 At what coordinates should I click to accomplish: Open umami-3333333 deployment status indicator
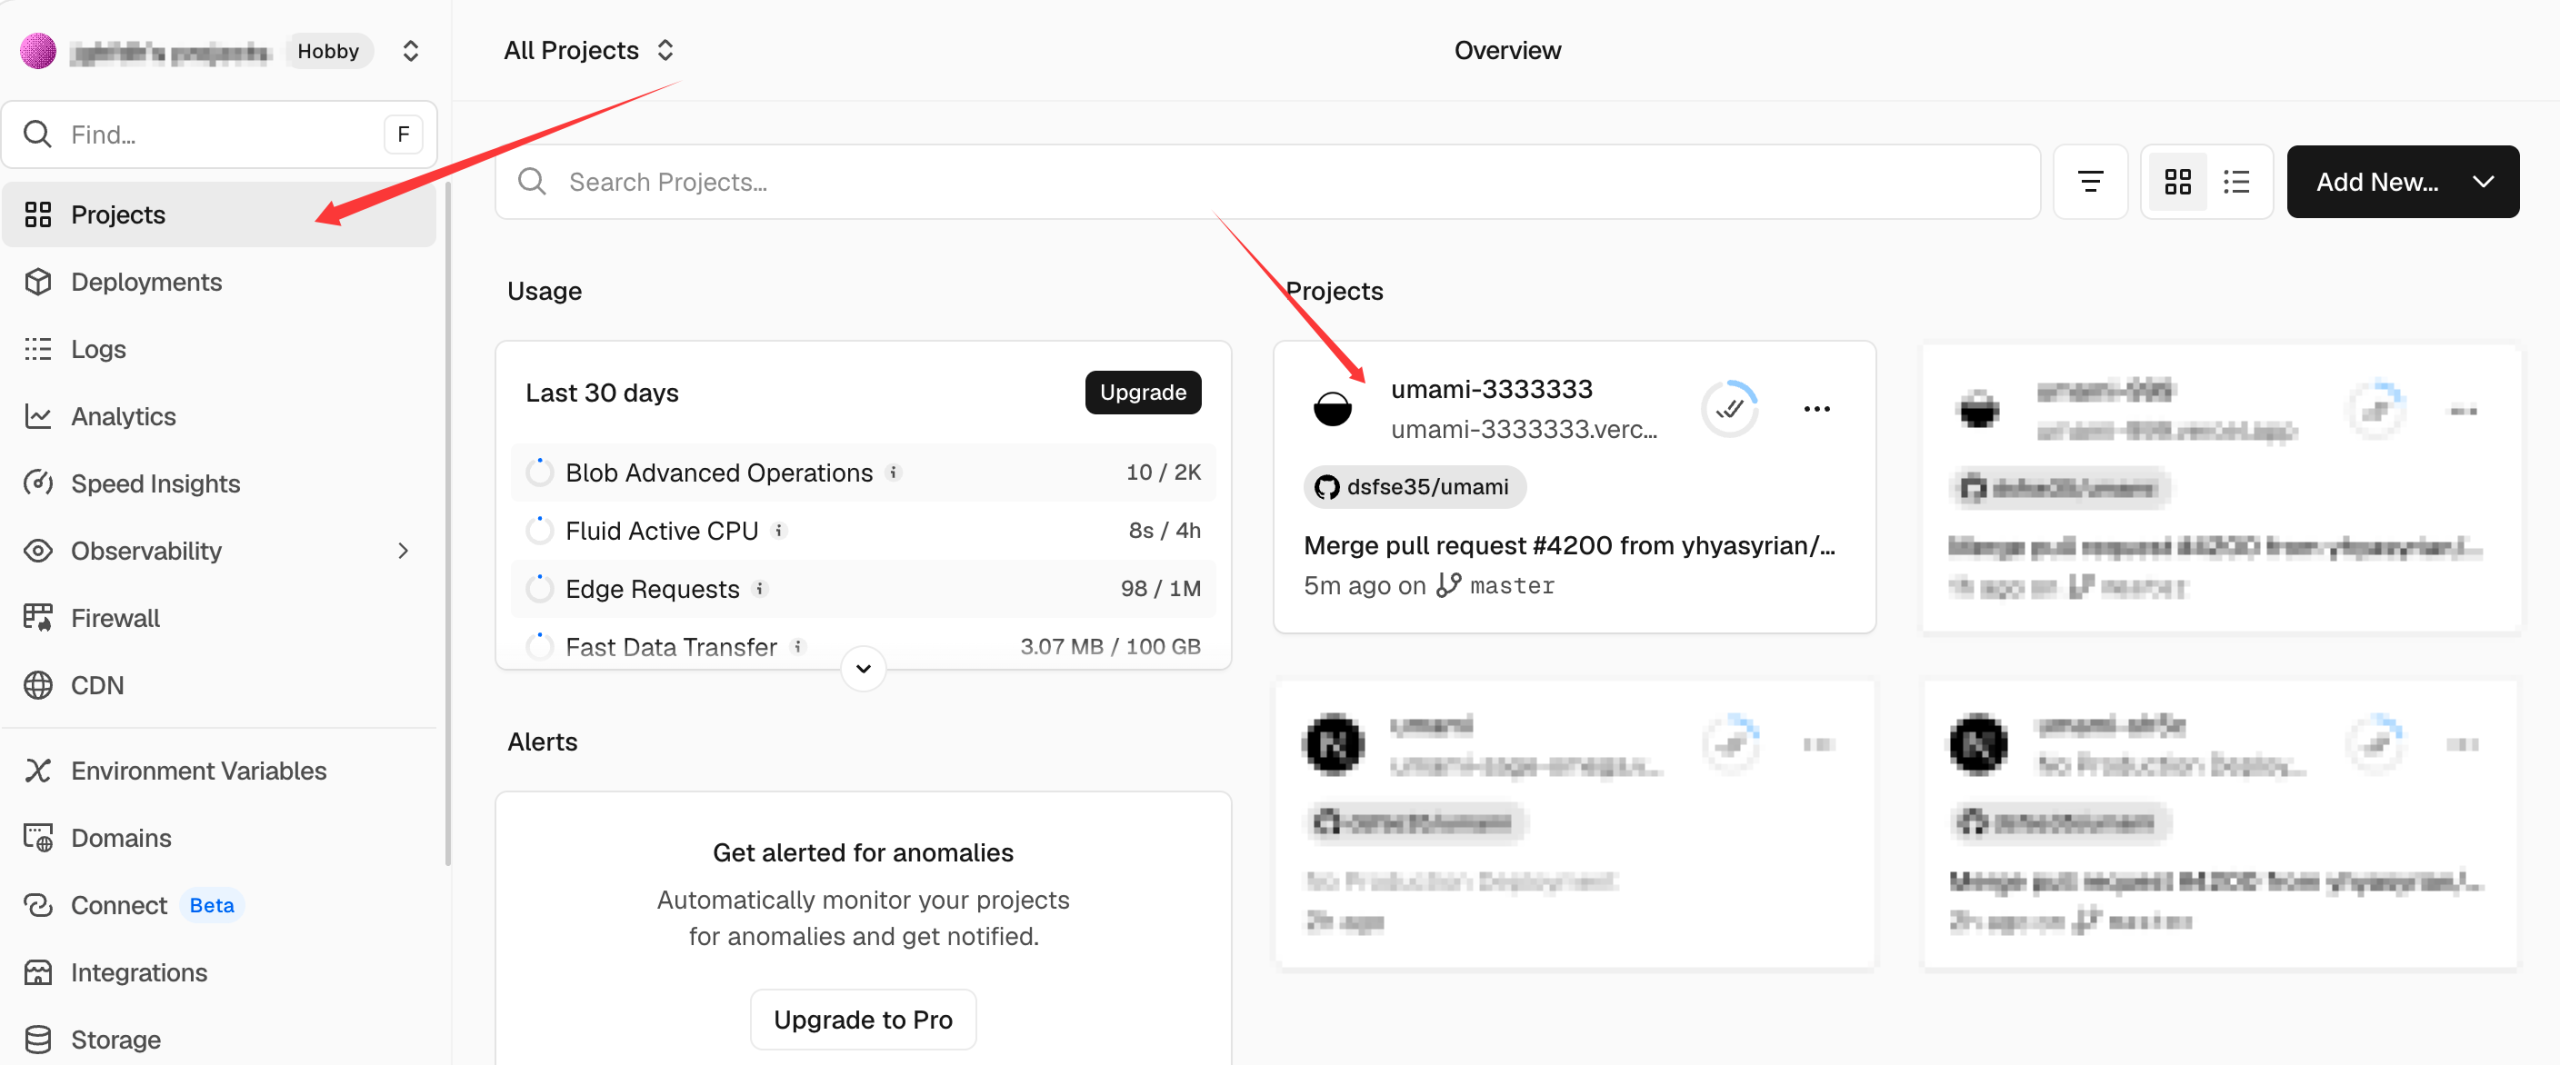tap(1730, 409)
